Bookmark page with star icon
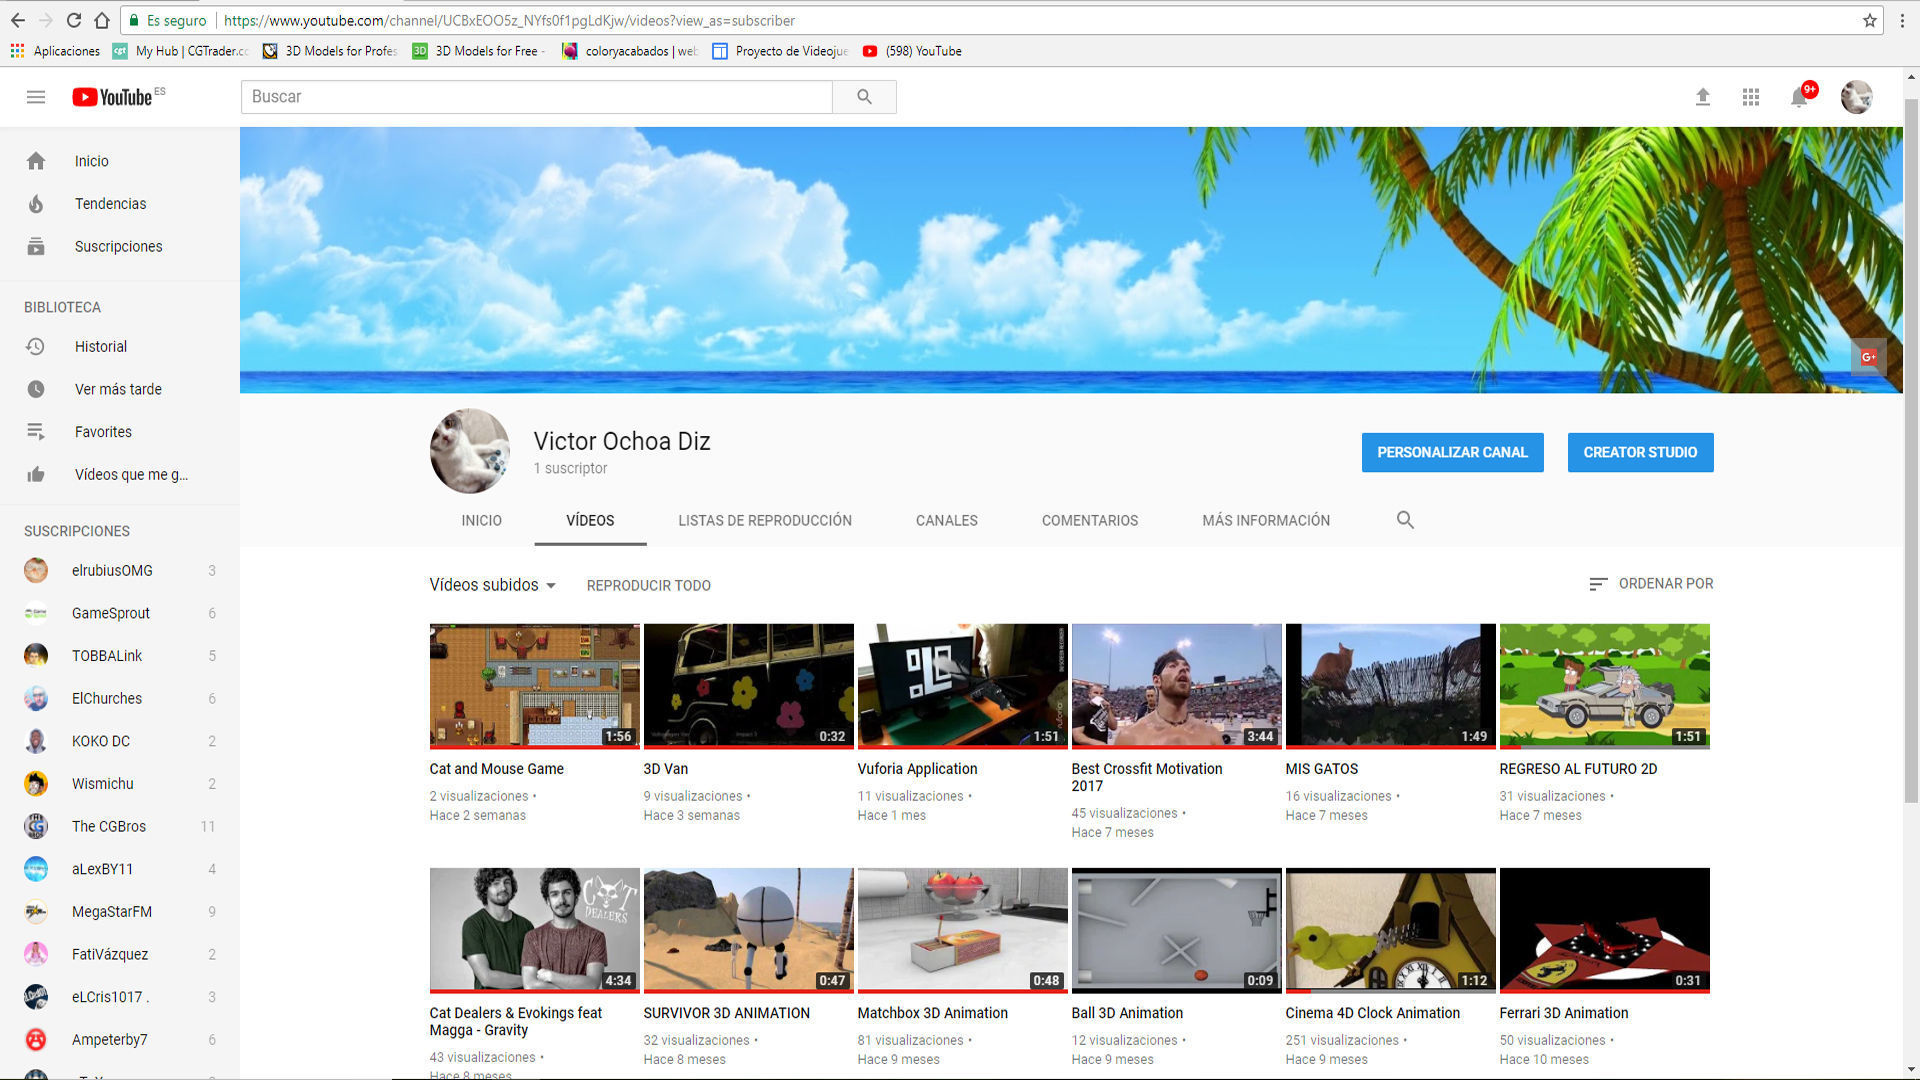 pyautogui.click(x=1869, y=20)
